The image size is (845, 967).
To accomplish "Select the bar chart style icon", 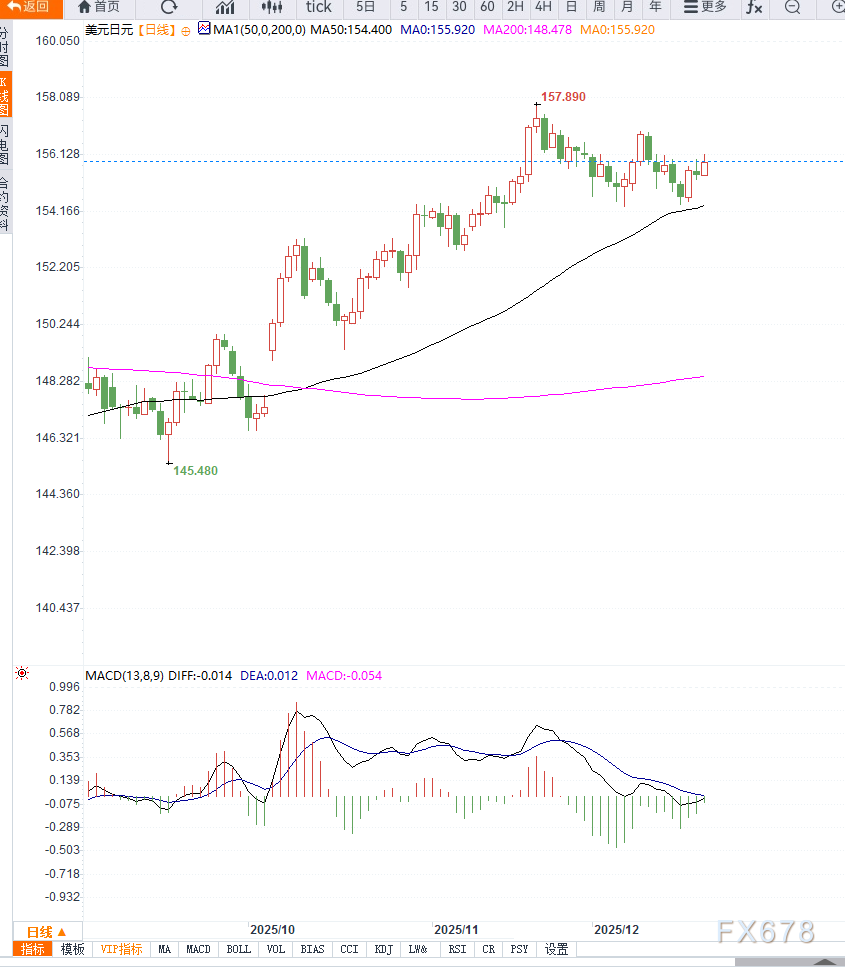I will pos(225,7).
